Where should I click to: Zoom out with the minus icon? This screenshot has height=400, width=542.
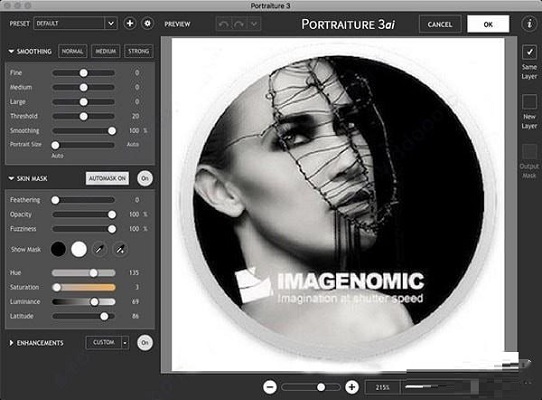coord(270,387)
